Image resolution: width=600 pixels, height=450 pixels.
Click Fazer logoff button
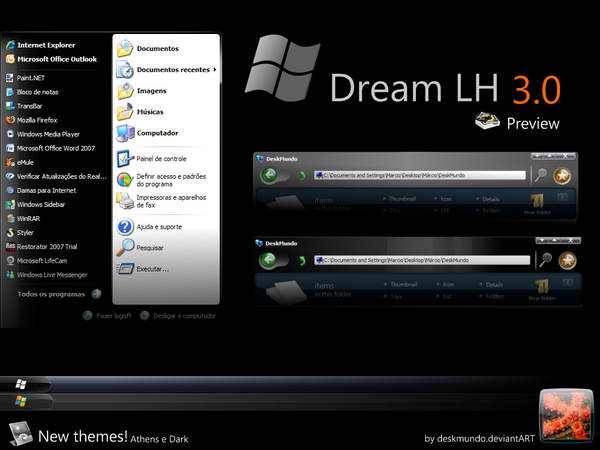click(107, 316)
